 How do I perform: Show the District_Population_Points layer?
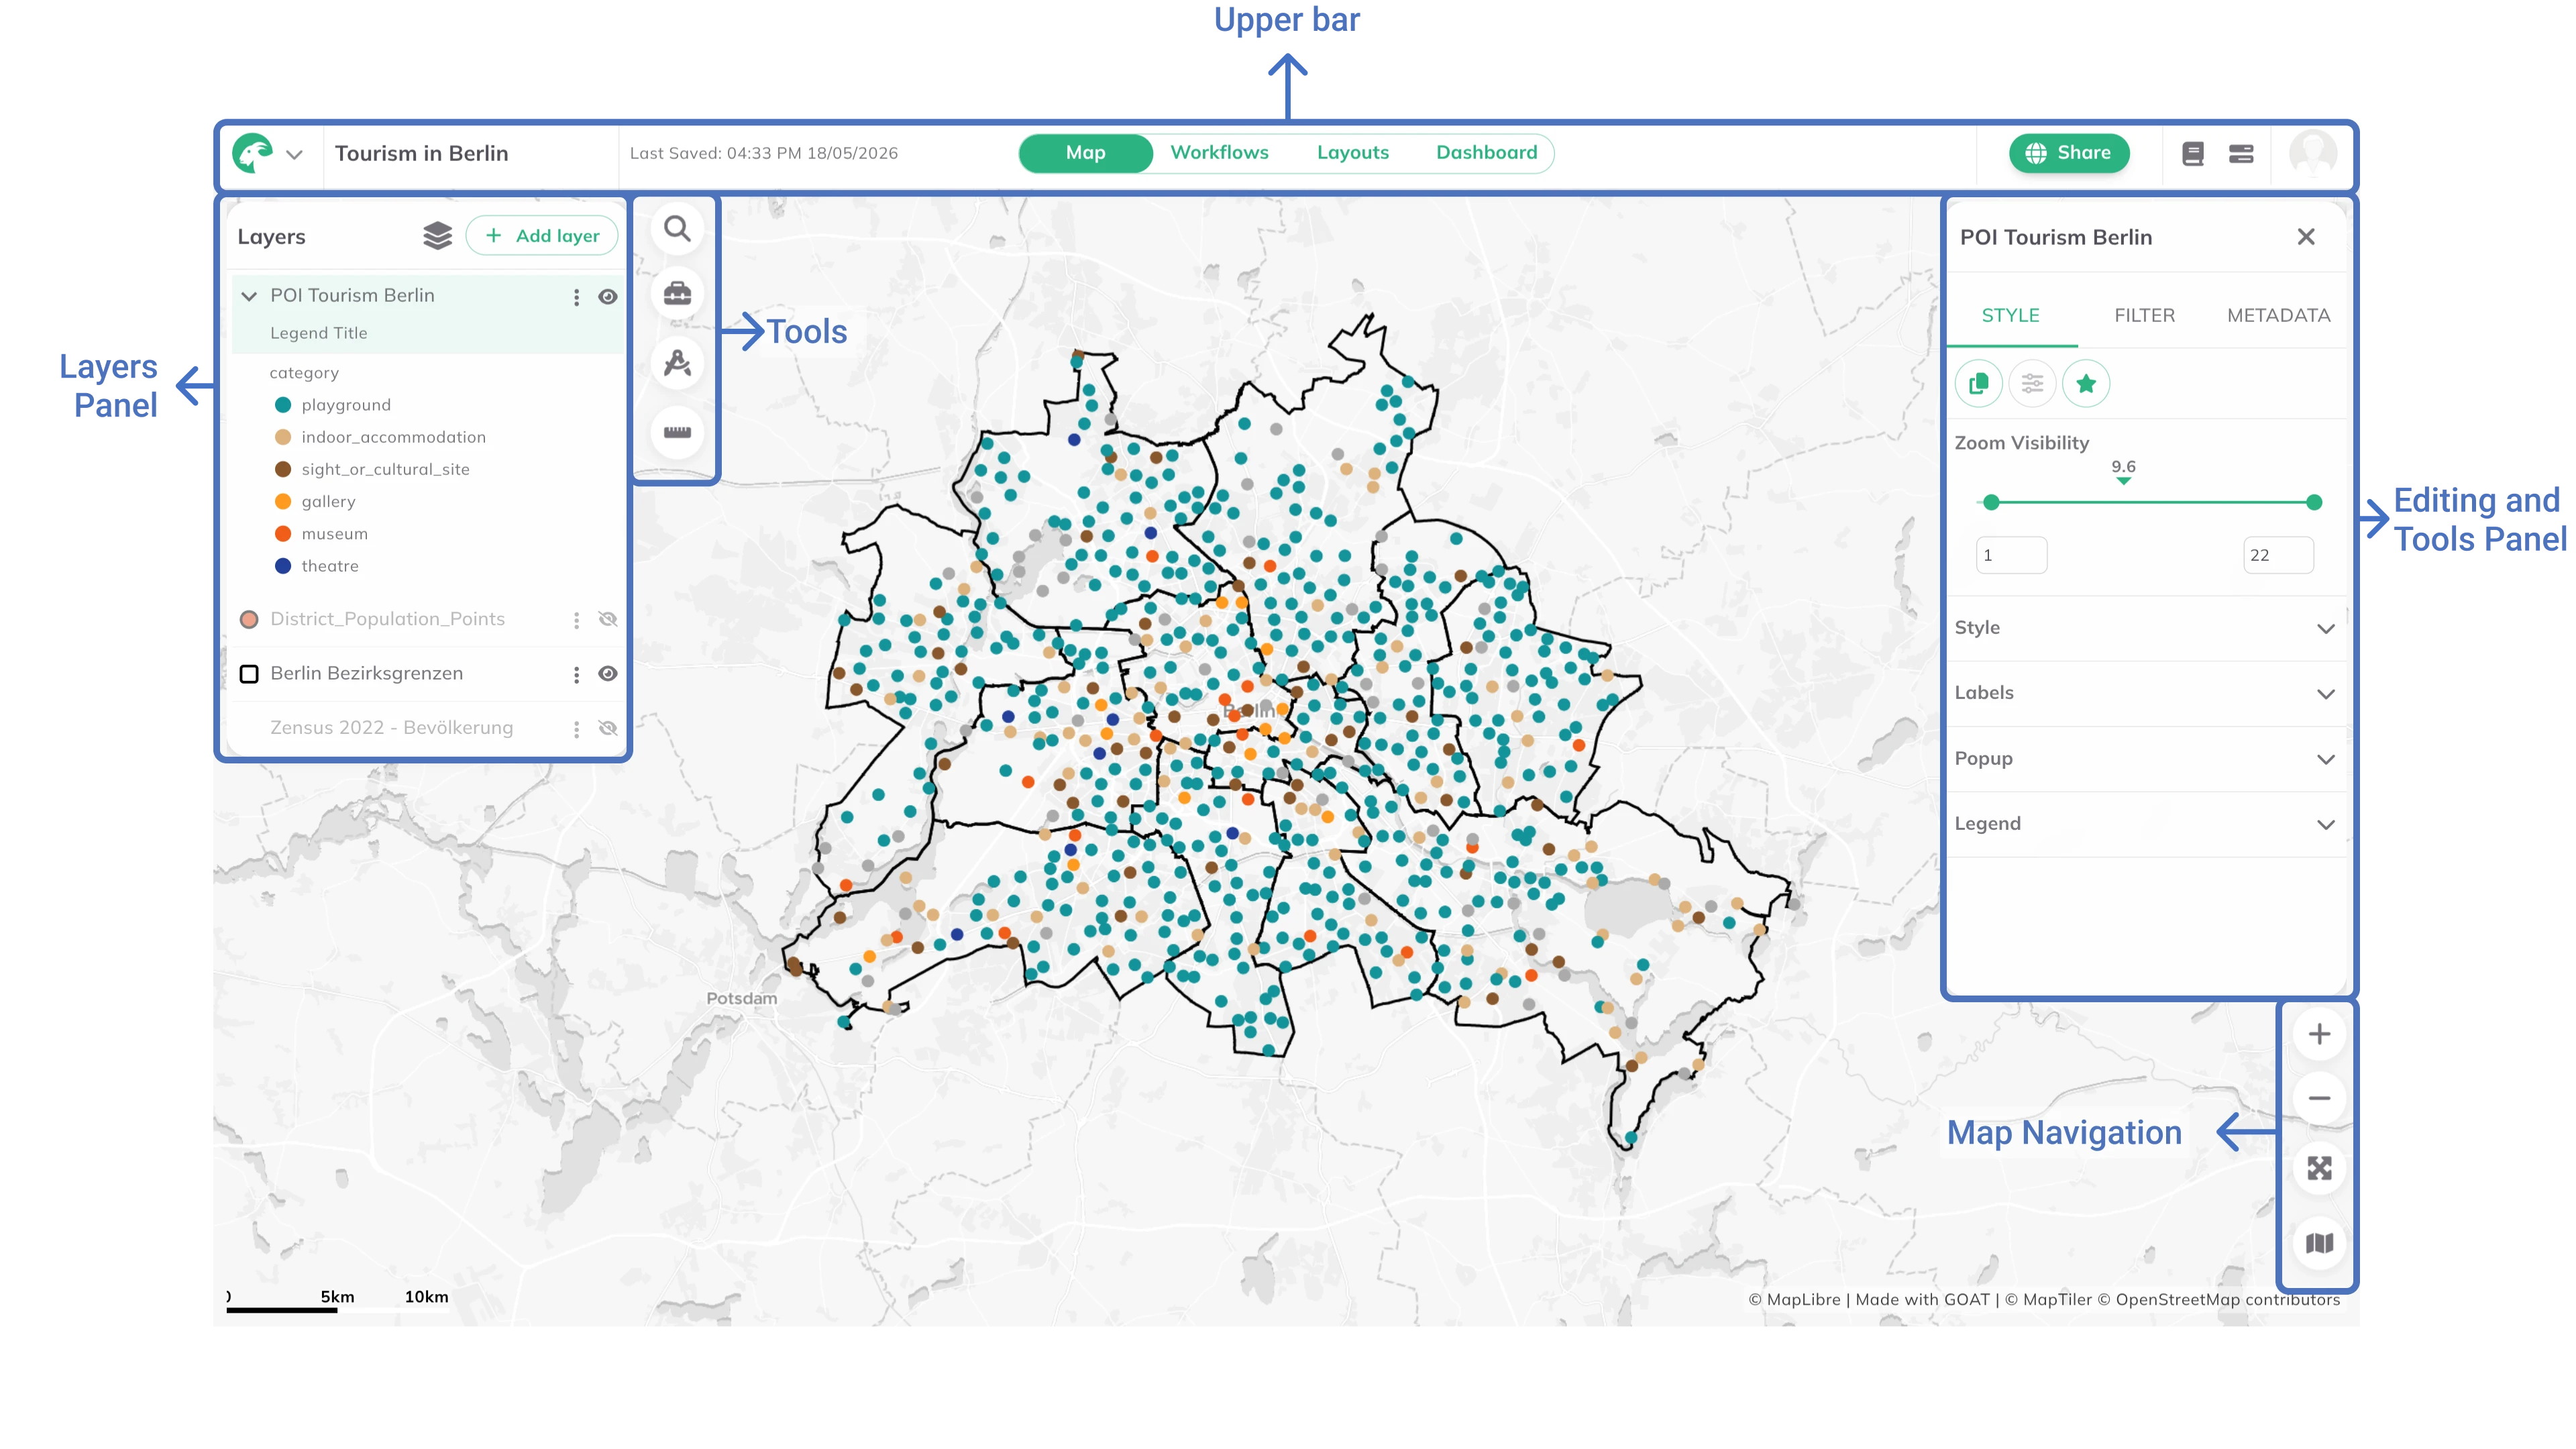click(607, 619)
